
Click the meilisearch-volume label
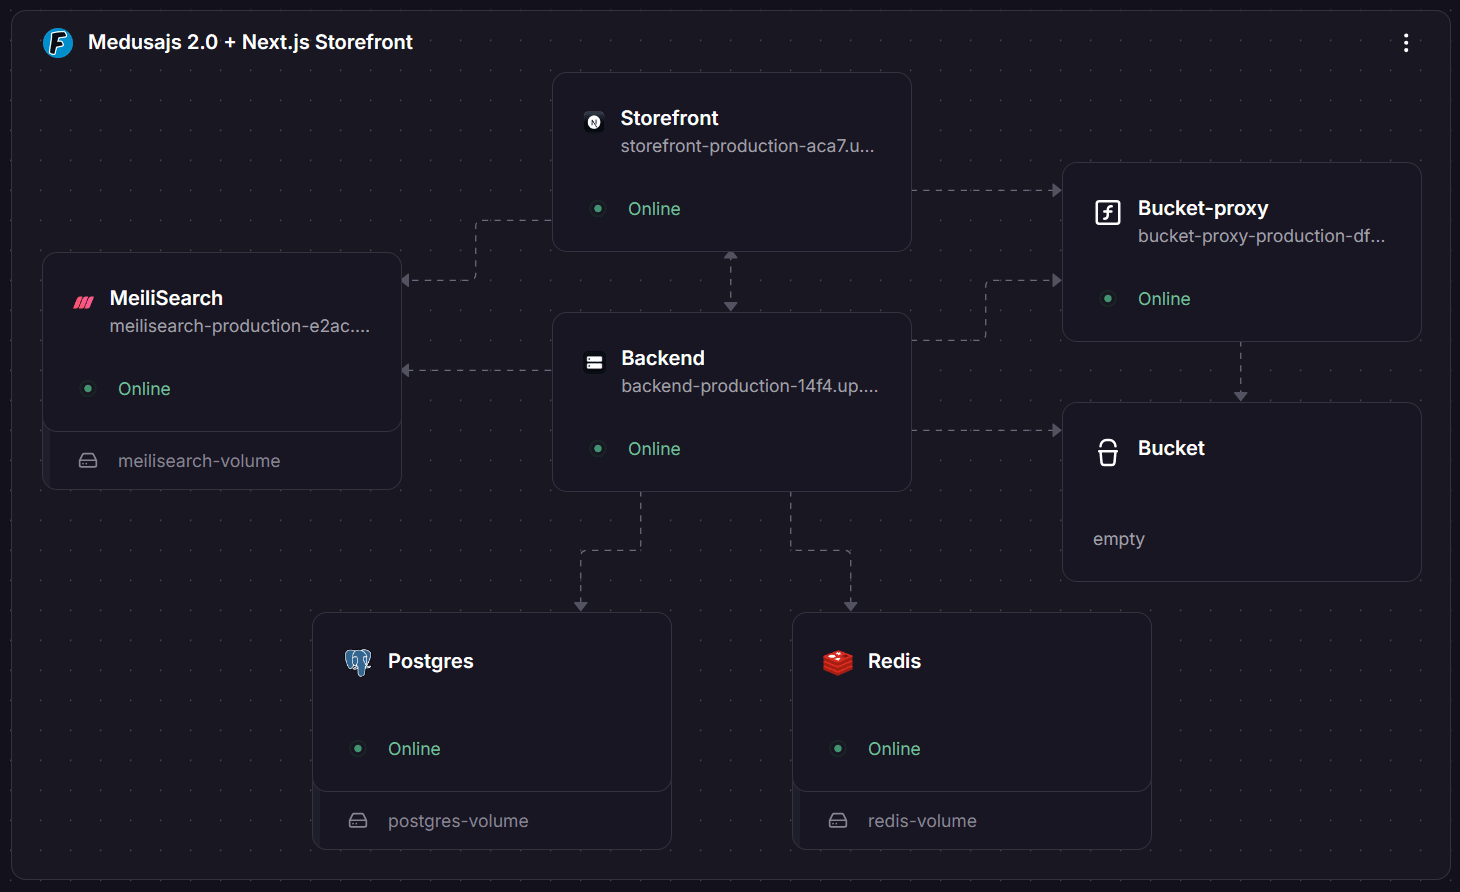(x=199, y=461)
